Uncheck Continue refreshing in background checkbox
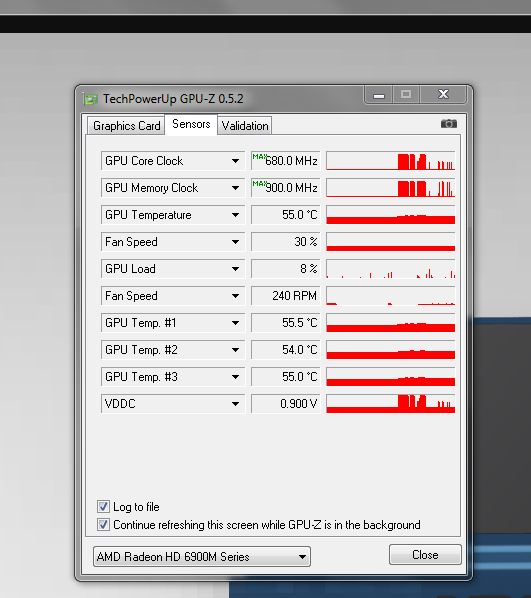 (x=103, y=524)
